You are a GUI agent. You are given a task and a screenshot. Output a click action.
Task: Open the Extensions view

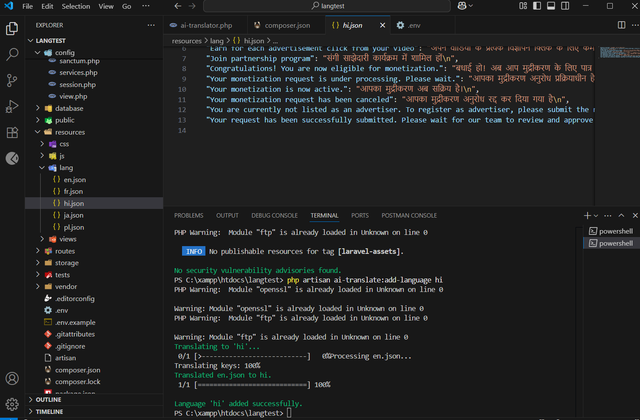pyautogui.click(x=12, y=131)
